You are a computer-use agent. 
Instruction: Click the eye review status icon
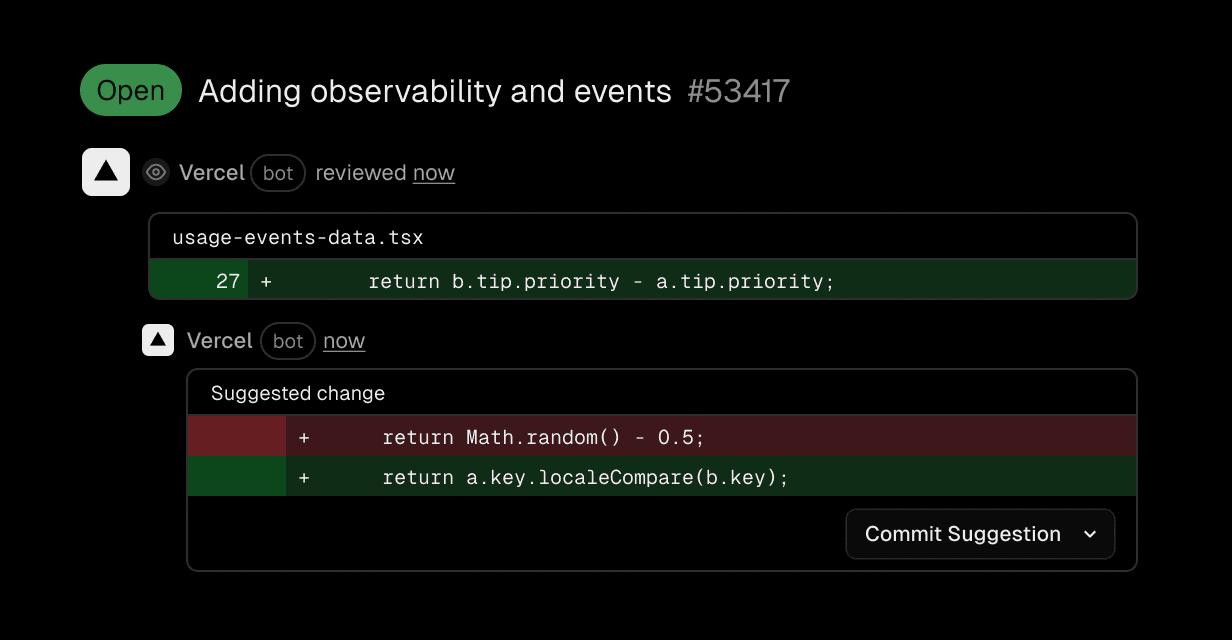pyautogui.click(x=155, y=173)
